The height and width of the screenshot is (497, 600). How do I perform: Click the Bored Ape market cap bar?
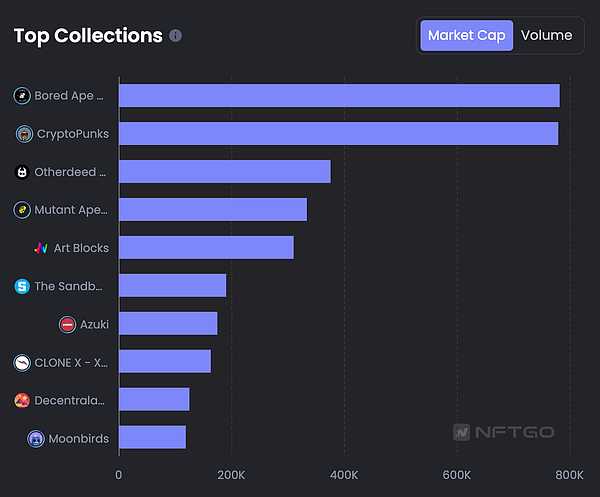(339, 96)
